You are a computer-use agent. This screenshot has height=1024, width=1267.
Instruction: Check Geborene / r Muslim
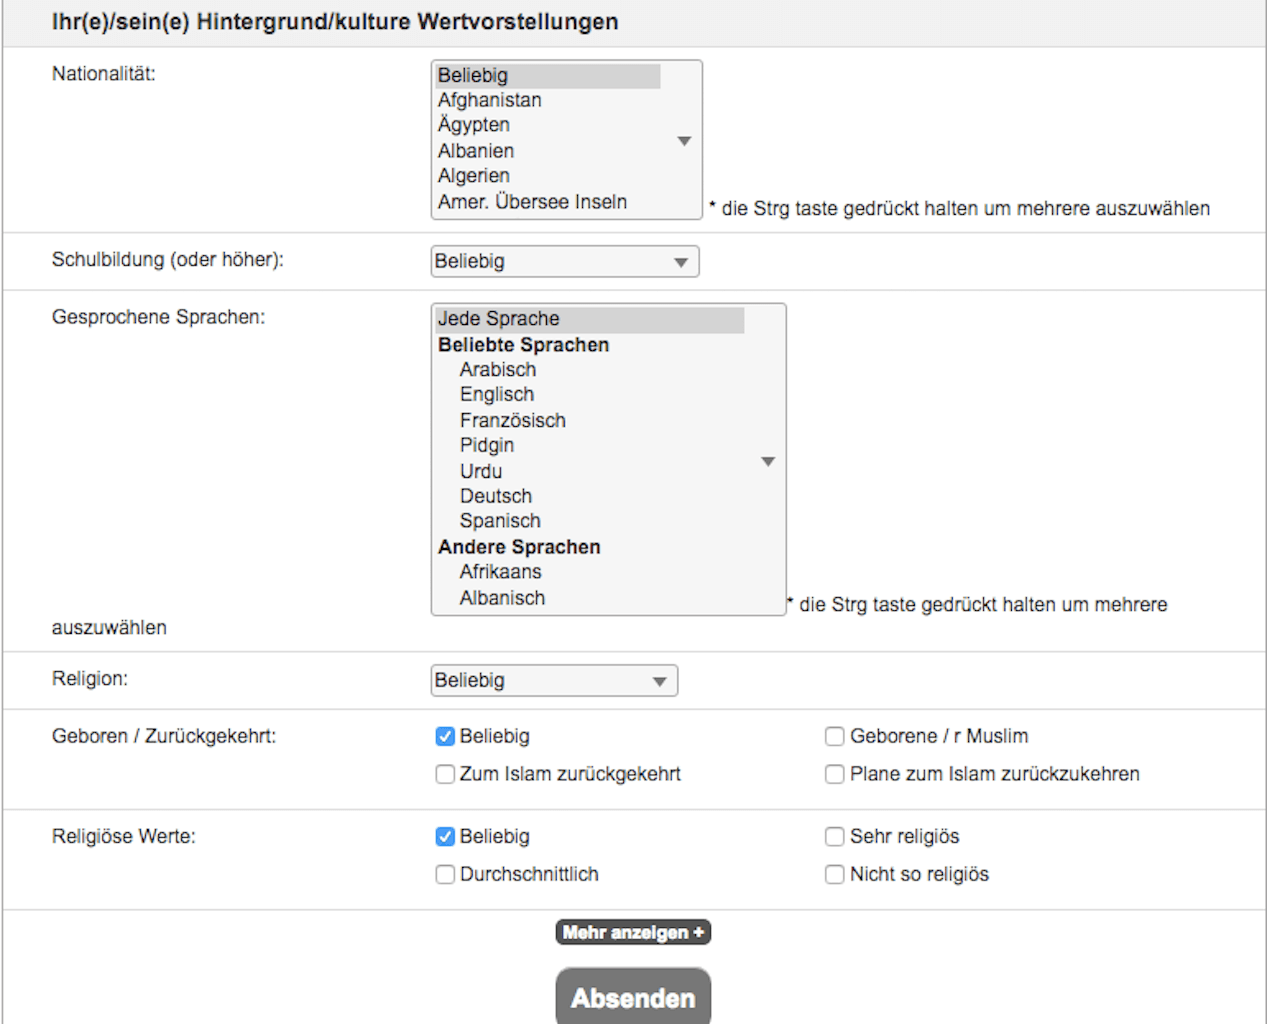click(x=834, y=737)
